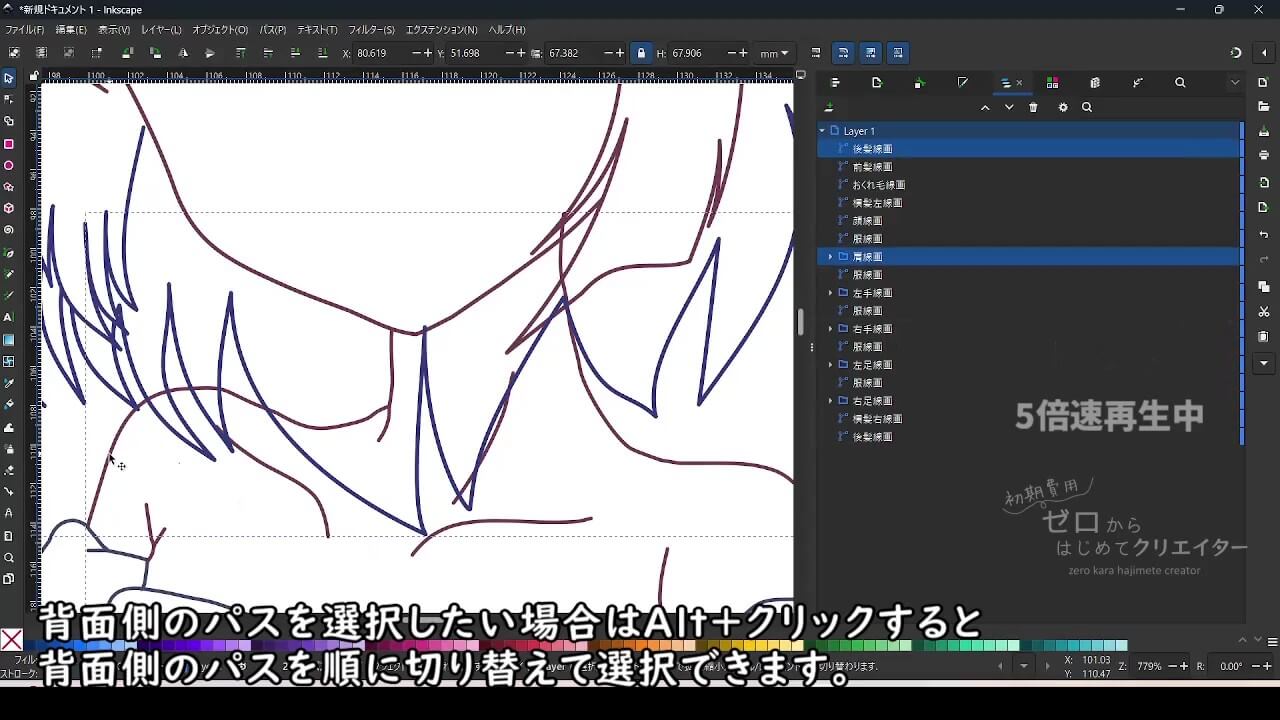Viewport: 1280px width, 720px height.
Task: Select the おくれ毛線画 path in the layers list
Action: coord(878,185)
